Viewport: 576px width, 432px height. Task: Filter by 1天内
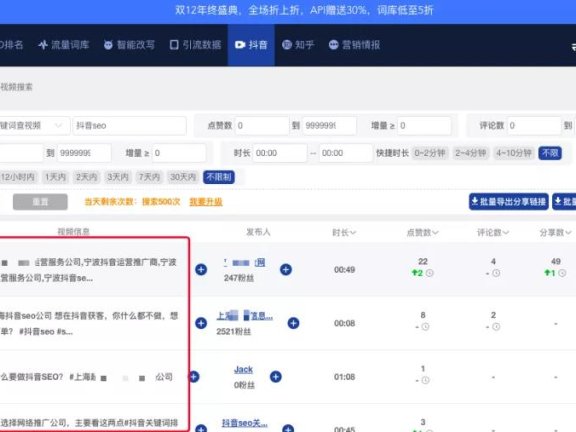55,177
